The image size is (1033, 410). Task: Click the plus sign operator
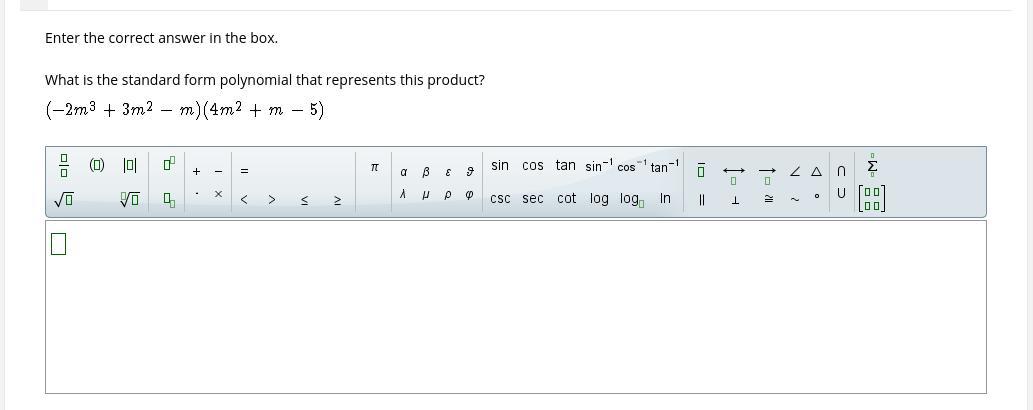(x=196, y=171)
